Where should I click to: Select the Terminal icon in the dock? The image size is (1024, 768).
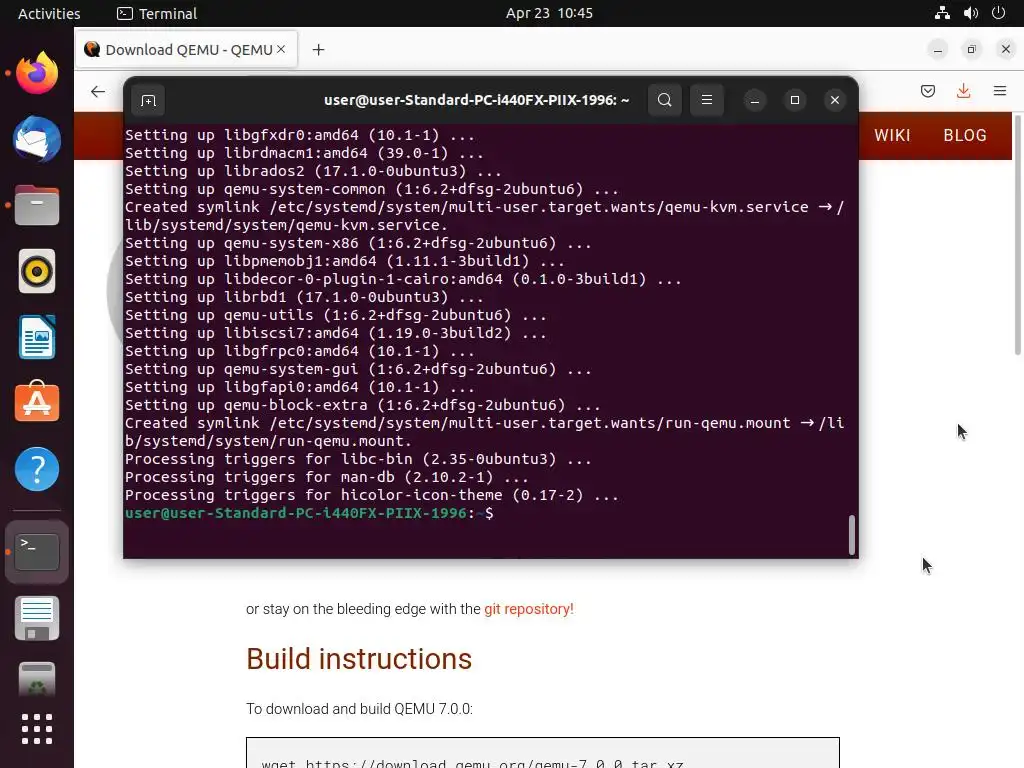[37, 552]
